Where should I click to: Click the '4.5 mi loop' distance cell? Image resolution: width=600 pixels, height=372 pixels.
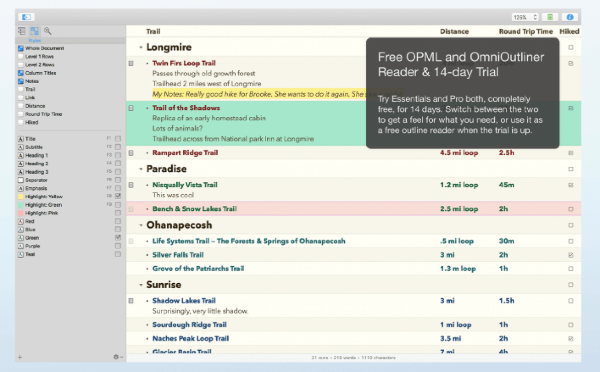[x=459, y=153]
